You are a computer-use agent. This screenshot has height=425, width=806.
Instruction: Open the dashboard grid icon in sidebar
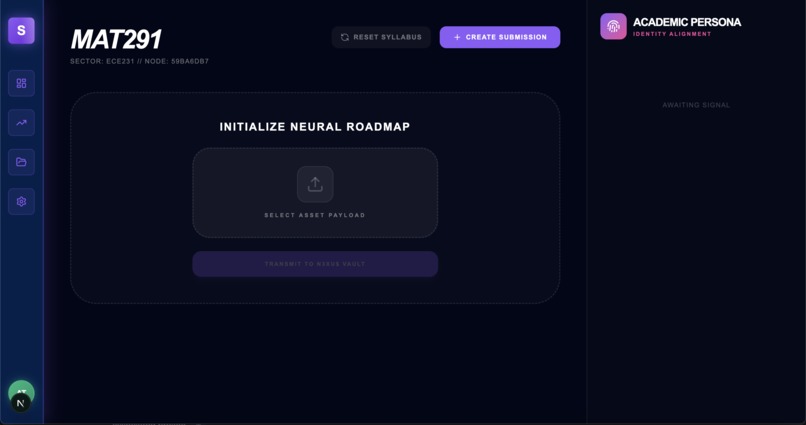tap(21, 83)
